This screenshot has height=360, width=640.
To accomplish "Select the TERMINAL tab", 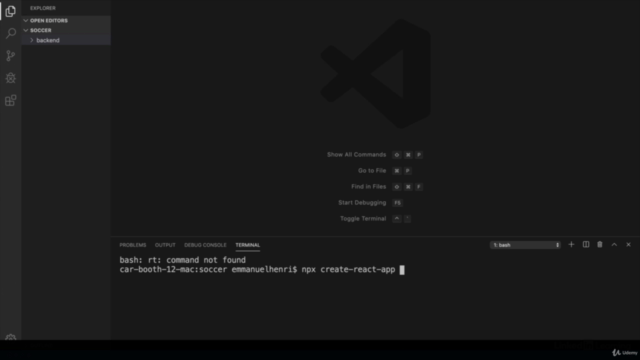I will tap(247, 245).
